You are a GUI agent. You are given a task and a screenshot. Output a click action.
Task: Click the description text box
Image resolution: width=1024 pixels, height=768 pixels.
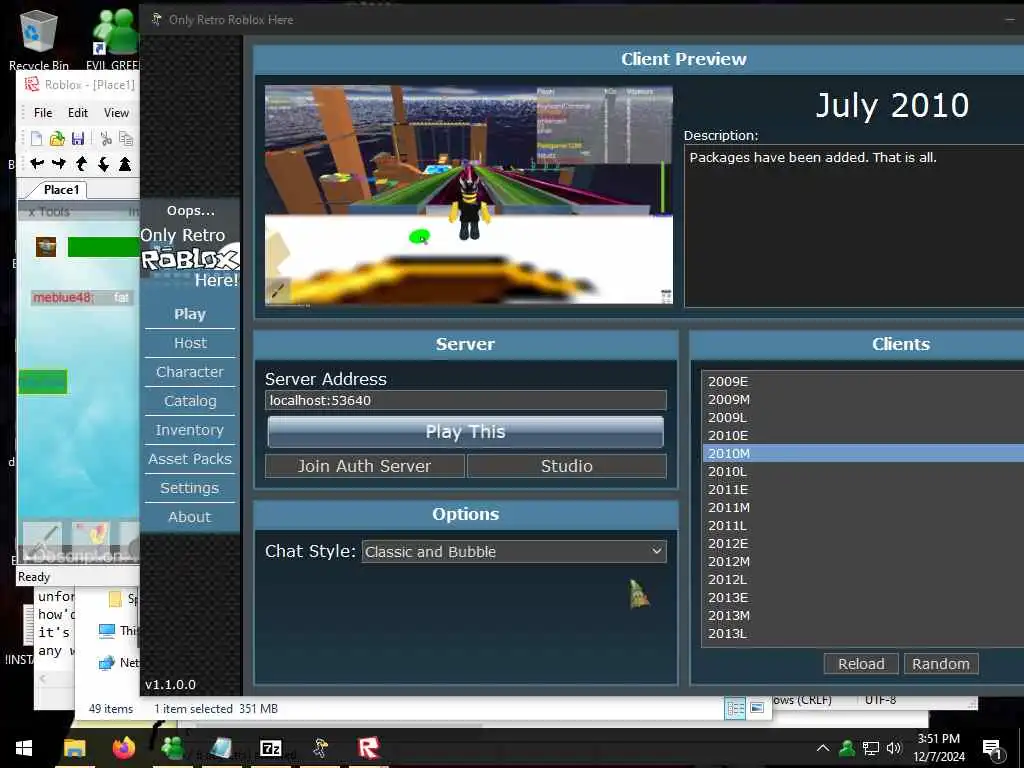pyautogui.click(x=854, y=225)
